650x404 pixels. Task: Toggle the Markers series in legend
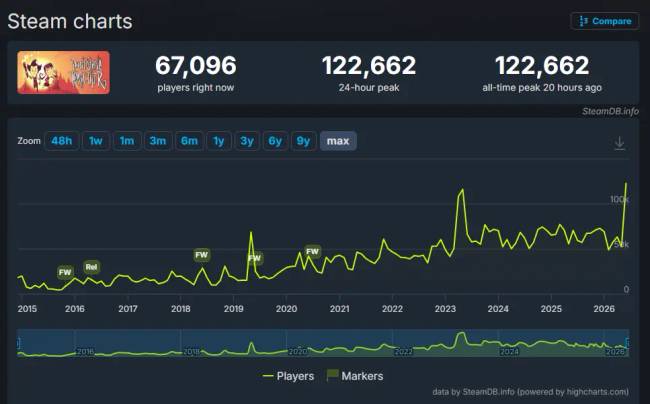pos(355,376)
